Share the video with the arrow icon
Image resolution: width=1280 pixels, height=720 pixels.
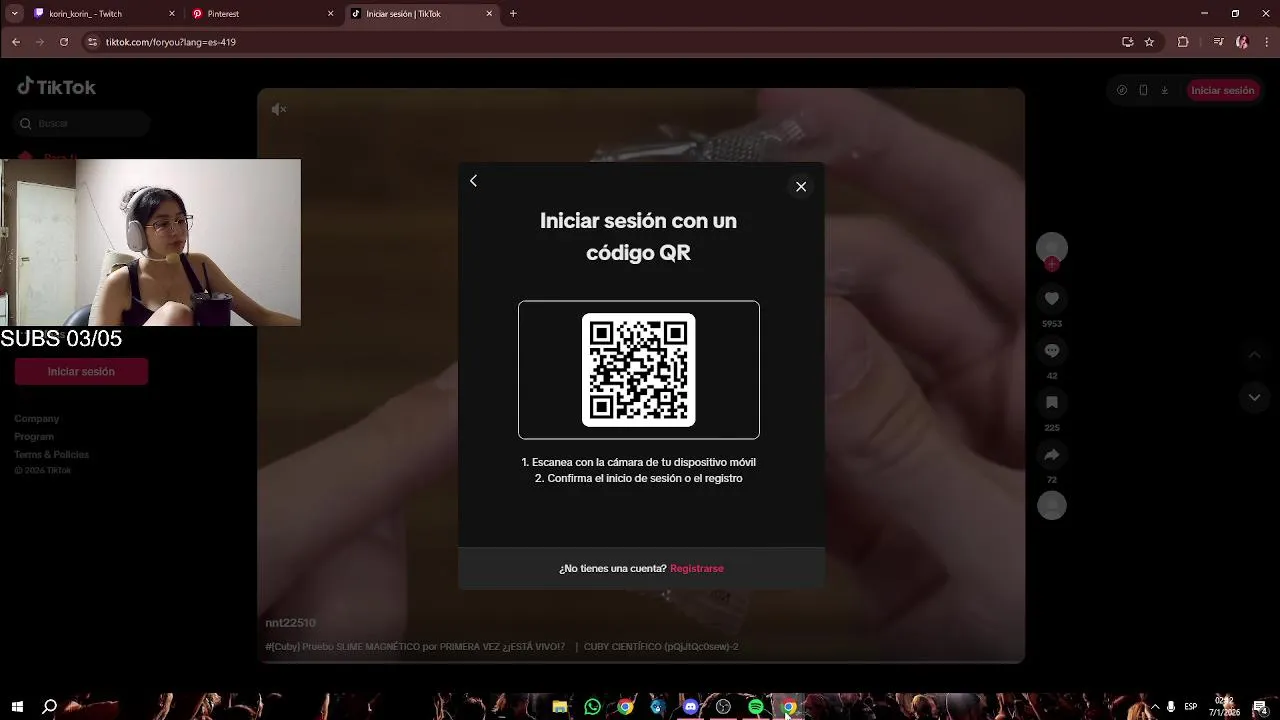pos(1052,454)
